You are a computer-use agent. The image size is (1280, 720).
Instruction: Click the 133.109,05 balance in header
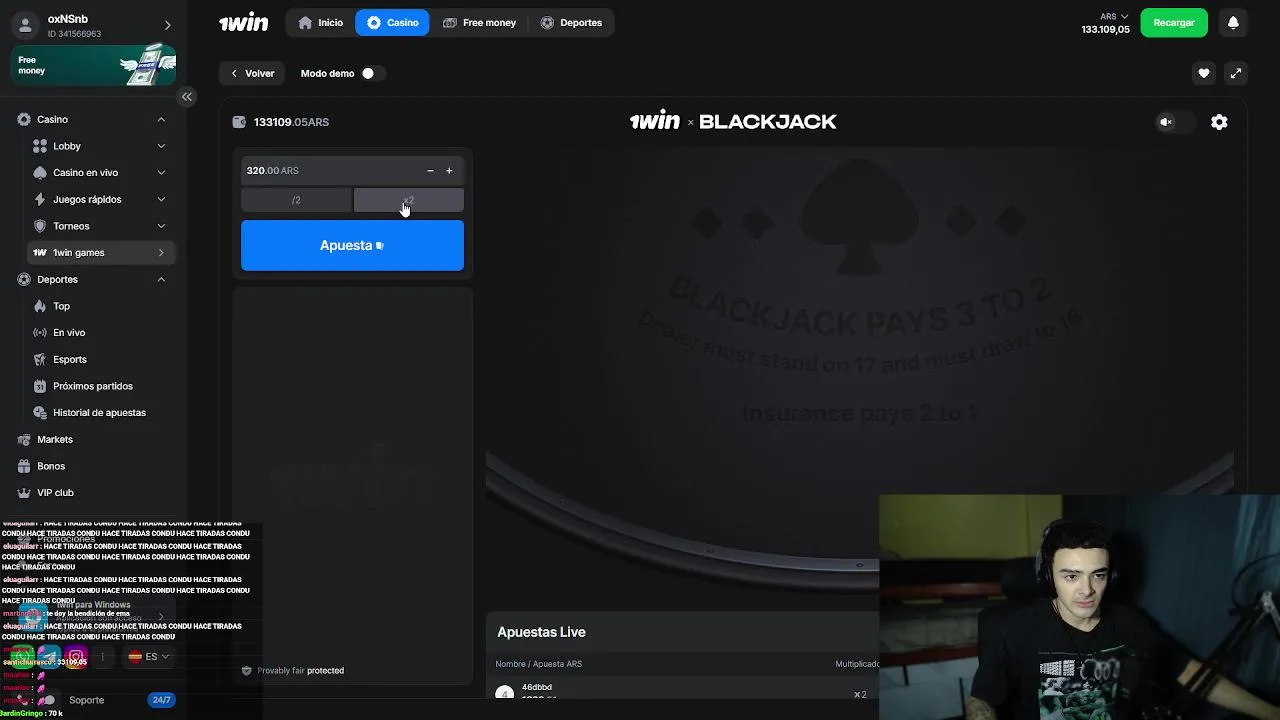1105,30
